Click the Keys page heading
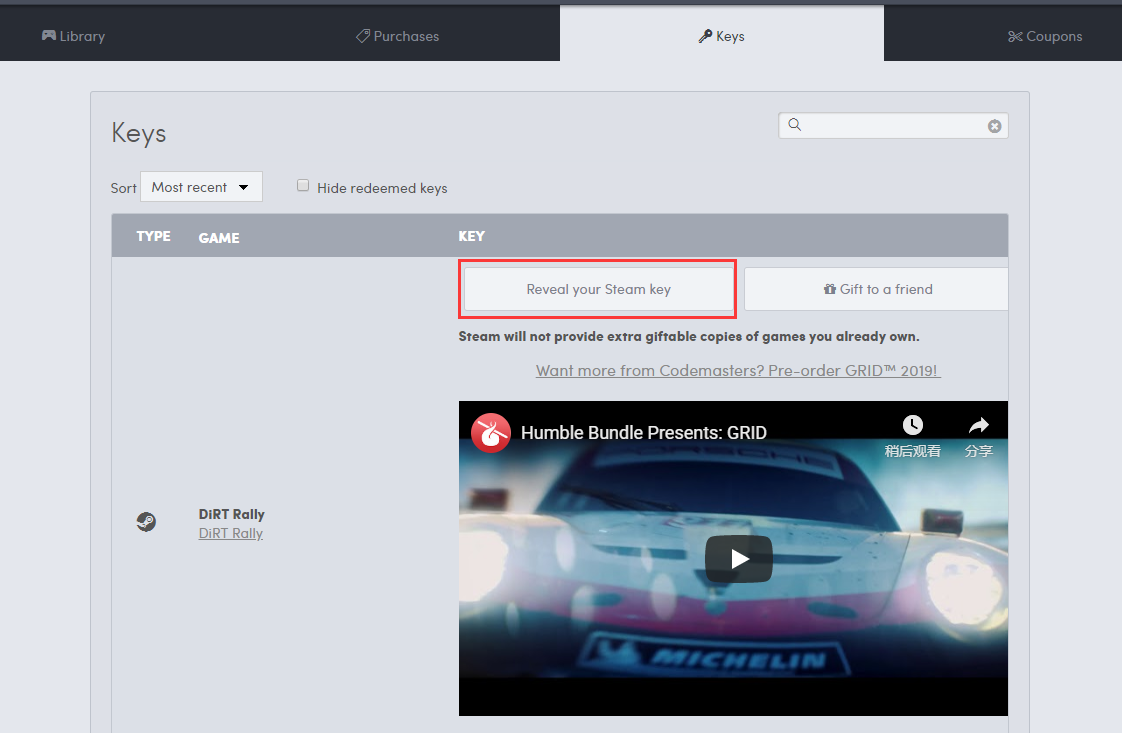The height and width of the screenshot is (733, 1122). (x=139, y=133)
